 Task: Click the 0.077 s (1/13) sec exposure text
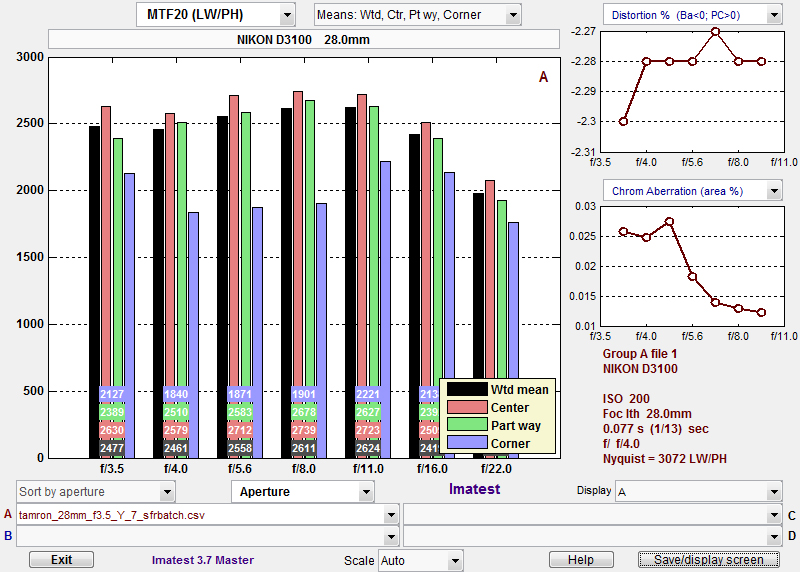656,429
